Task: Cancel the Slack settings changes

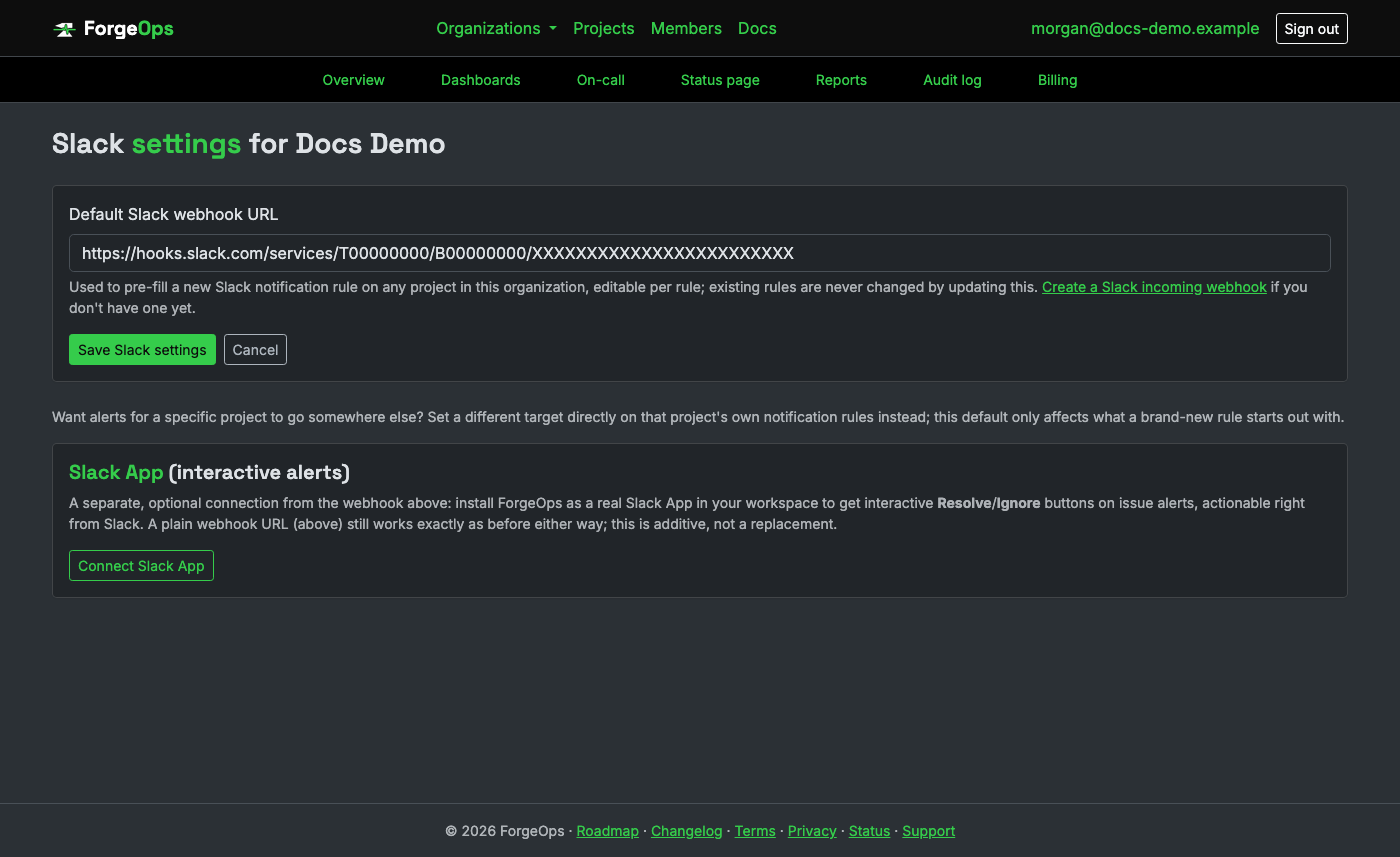Action: (x=255, y=350)
